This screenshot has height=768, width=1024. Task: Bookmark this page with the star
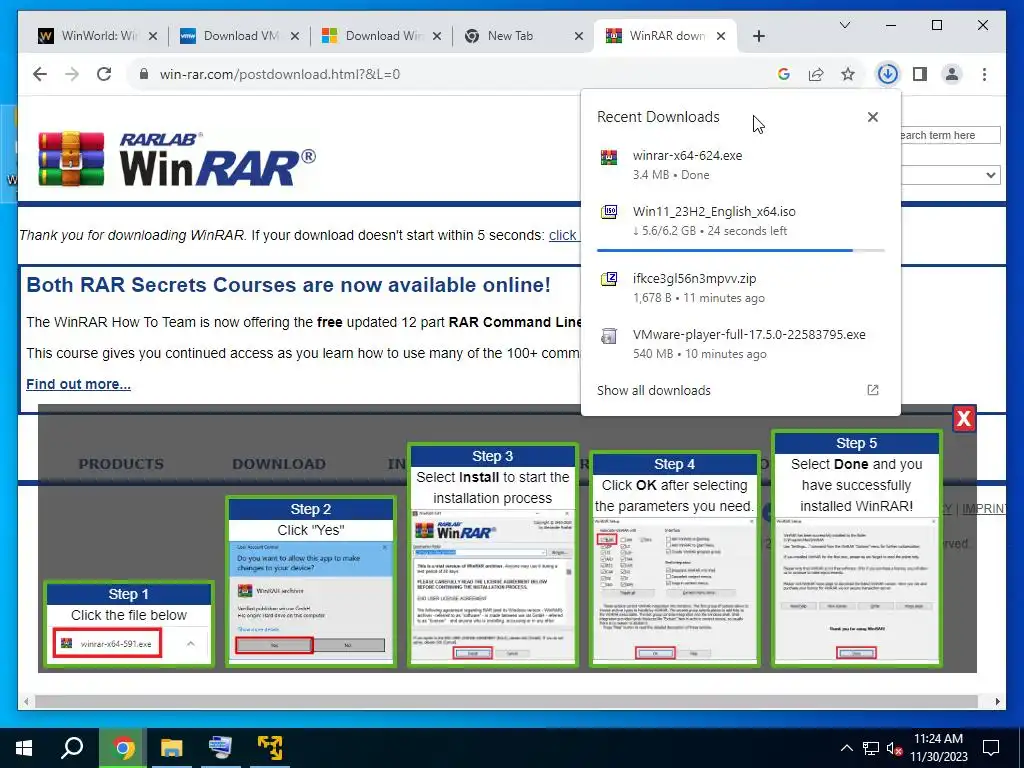coord(848,74)
